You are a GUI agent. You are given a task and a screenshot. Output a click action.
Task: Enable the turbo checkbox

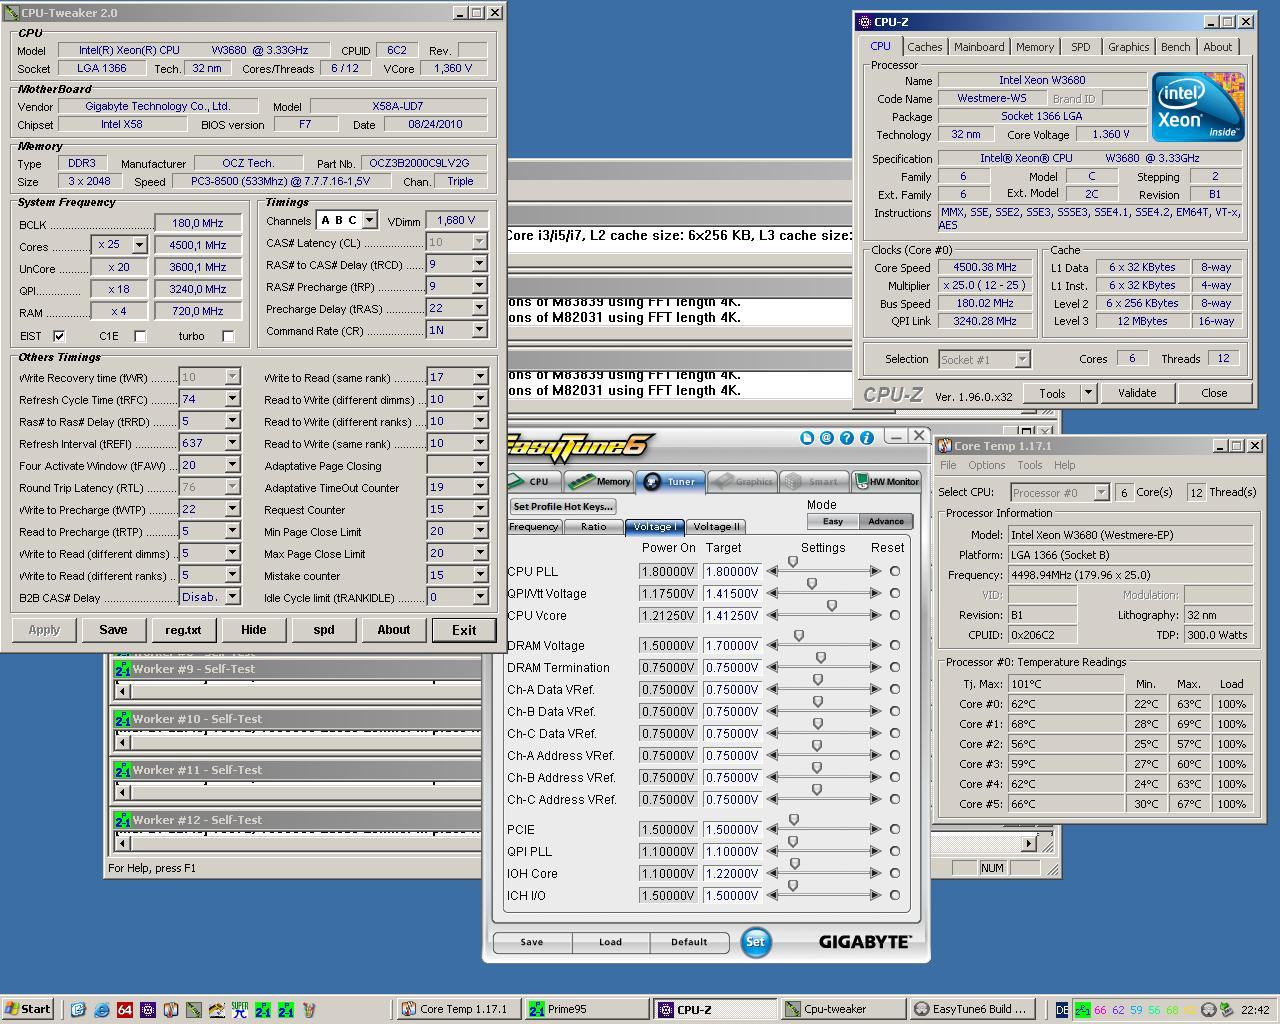click(x=228, y=336)
